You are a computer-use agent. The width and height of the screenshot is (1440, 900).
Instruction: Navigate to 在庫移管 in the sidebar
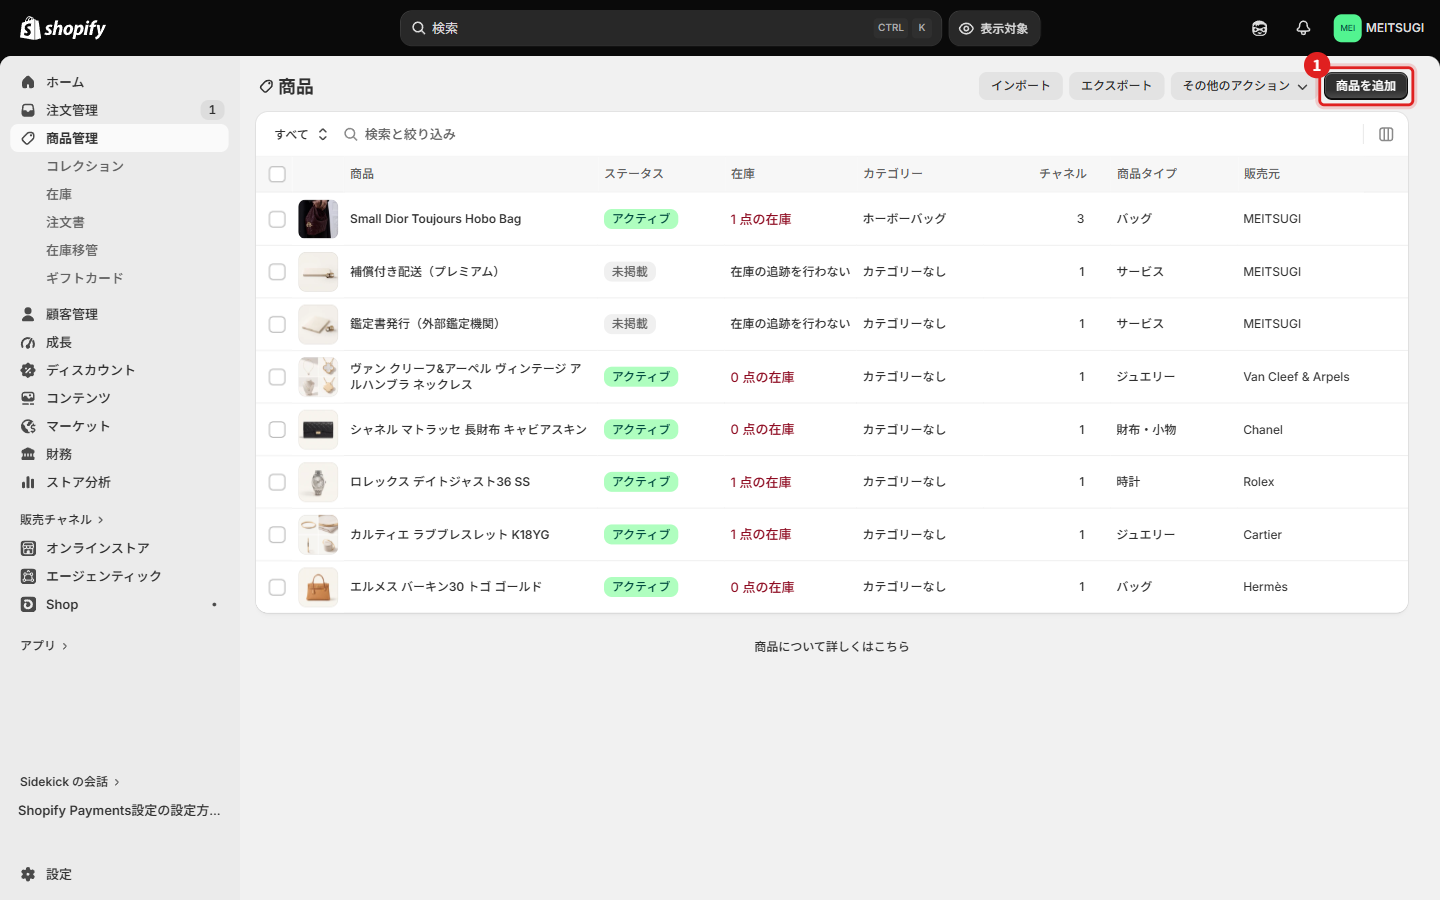72,250
